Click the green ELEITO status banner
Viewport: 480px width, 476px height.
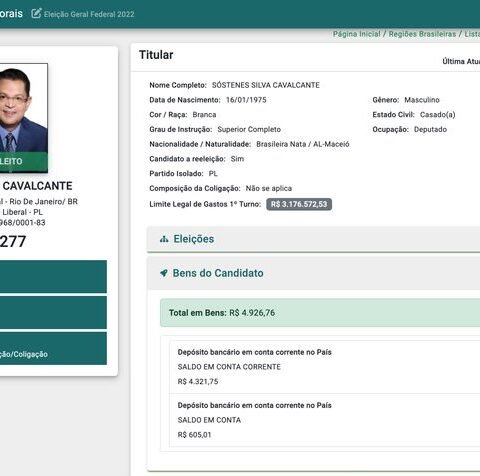[24, 162]
